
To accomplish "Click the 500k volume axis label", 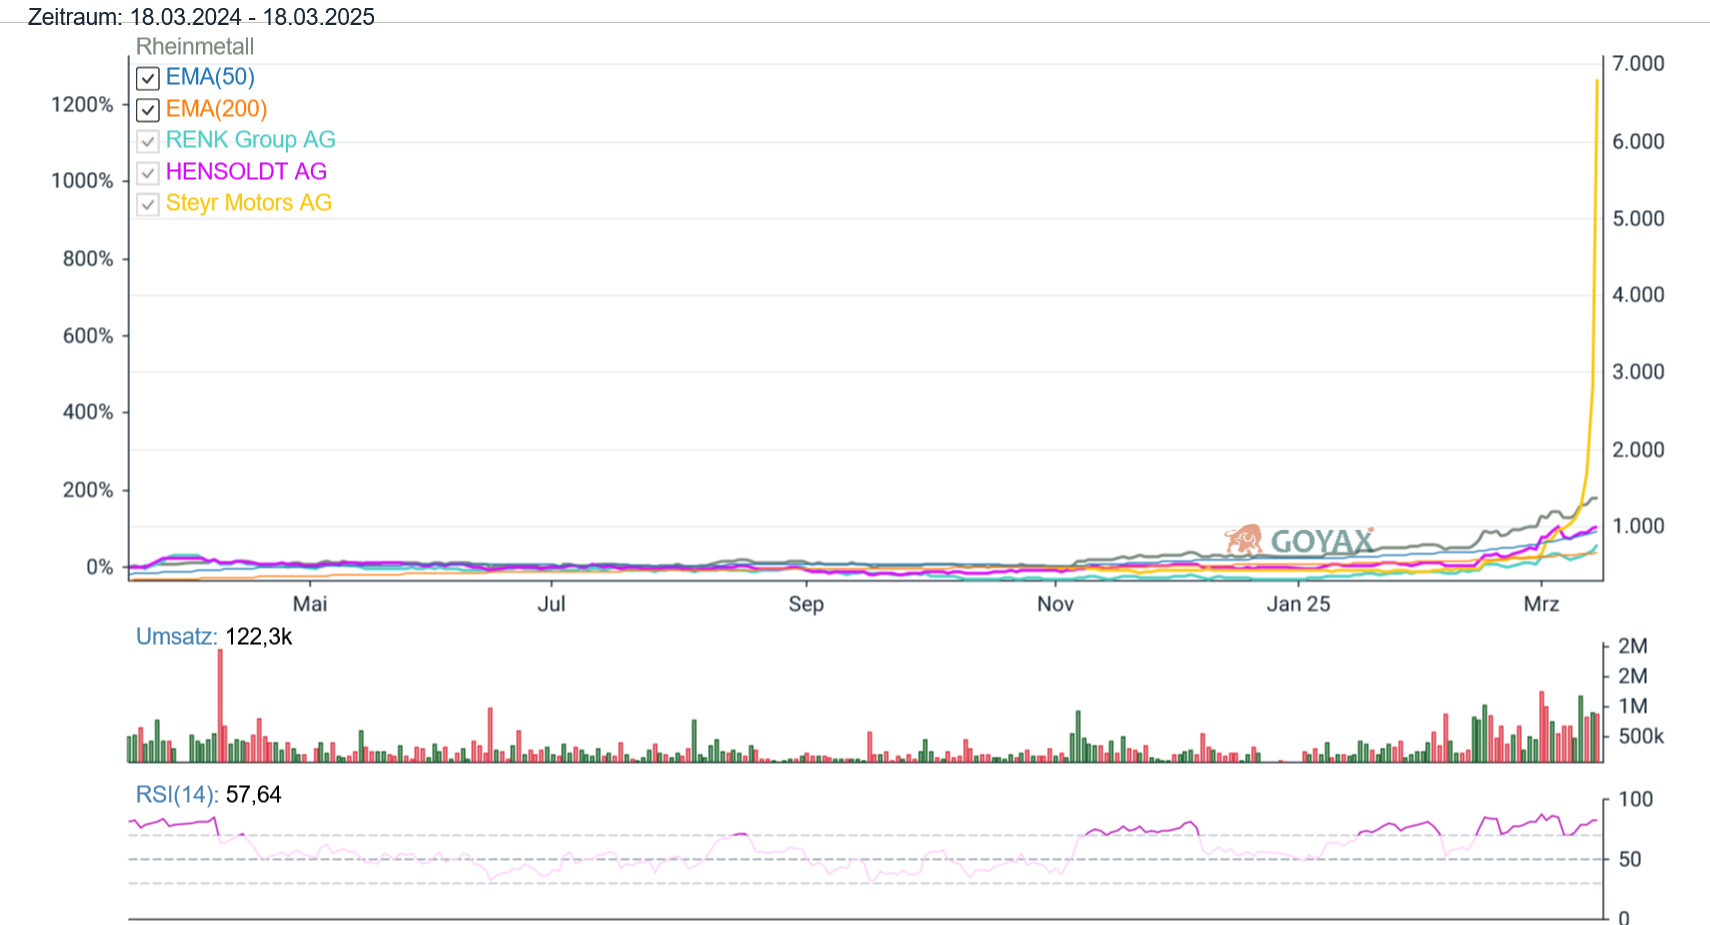I will 1641,736.
